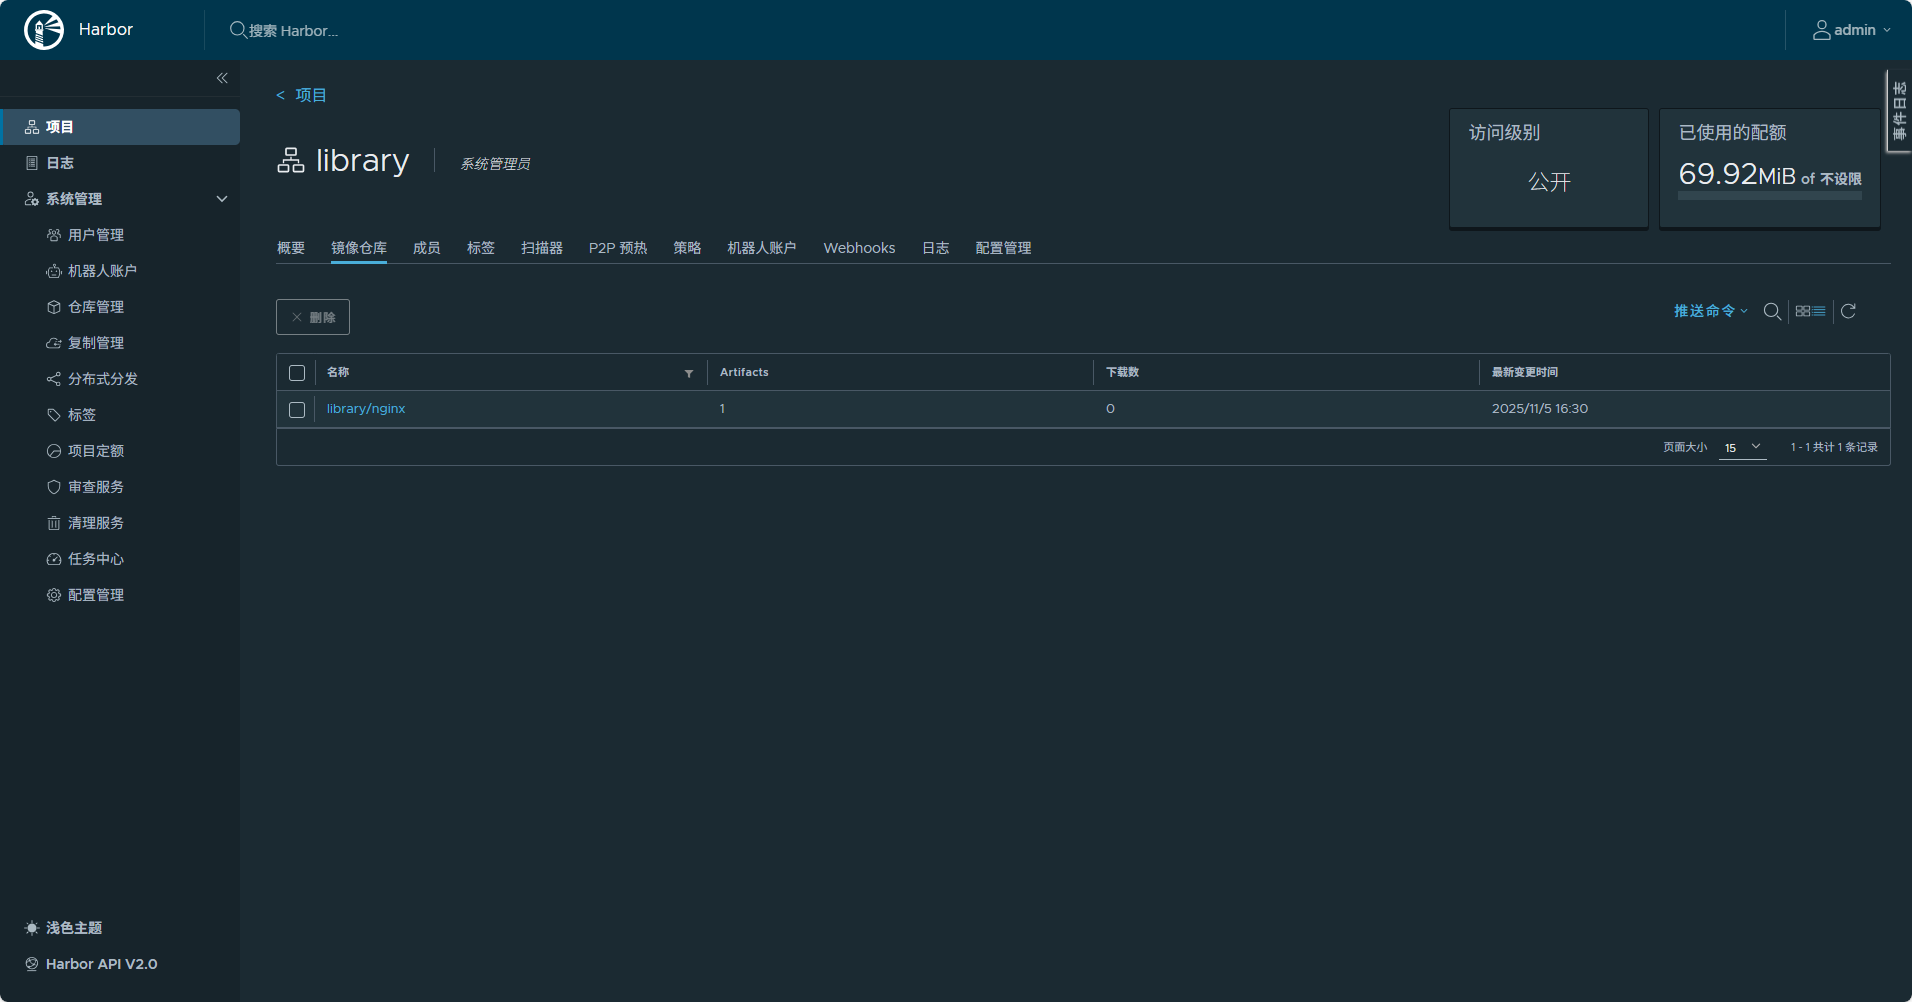Open the 策略 tab

[x=687, y=248]
